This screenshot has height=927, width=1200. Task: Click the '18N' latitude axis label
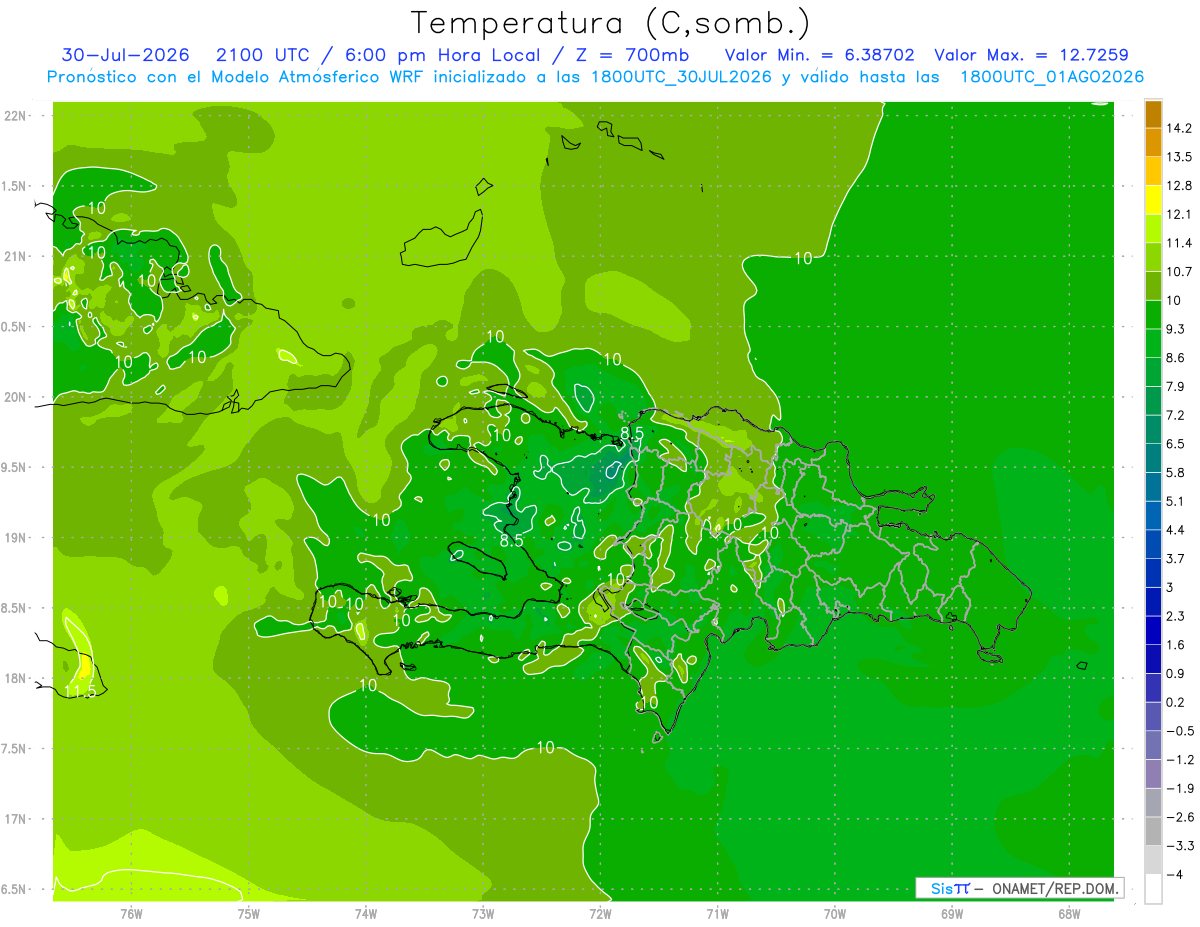click(14, 679)
